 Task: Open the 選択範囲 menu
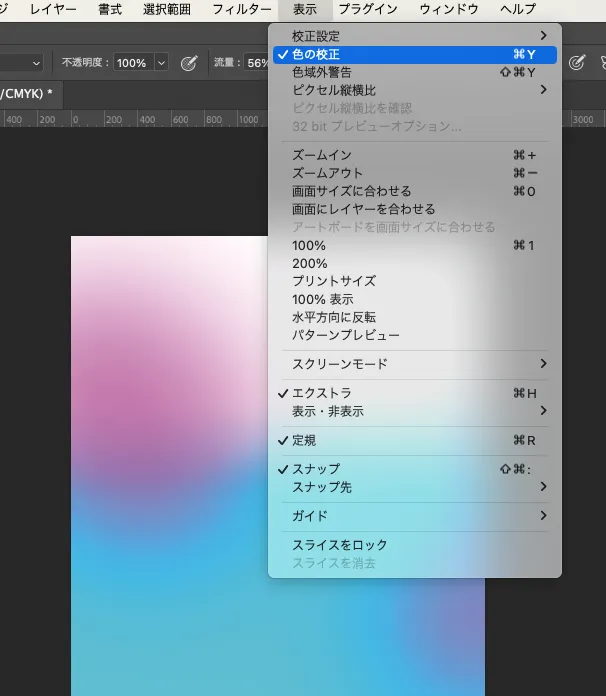(167, 9)
